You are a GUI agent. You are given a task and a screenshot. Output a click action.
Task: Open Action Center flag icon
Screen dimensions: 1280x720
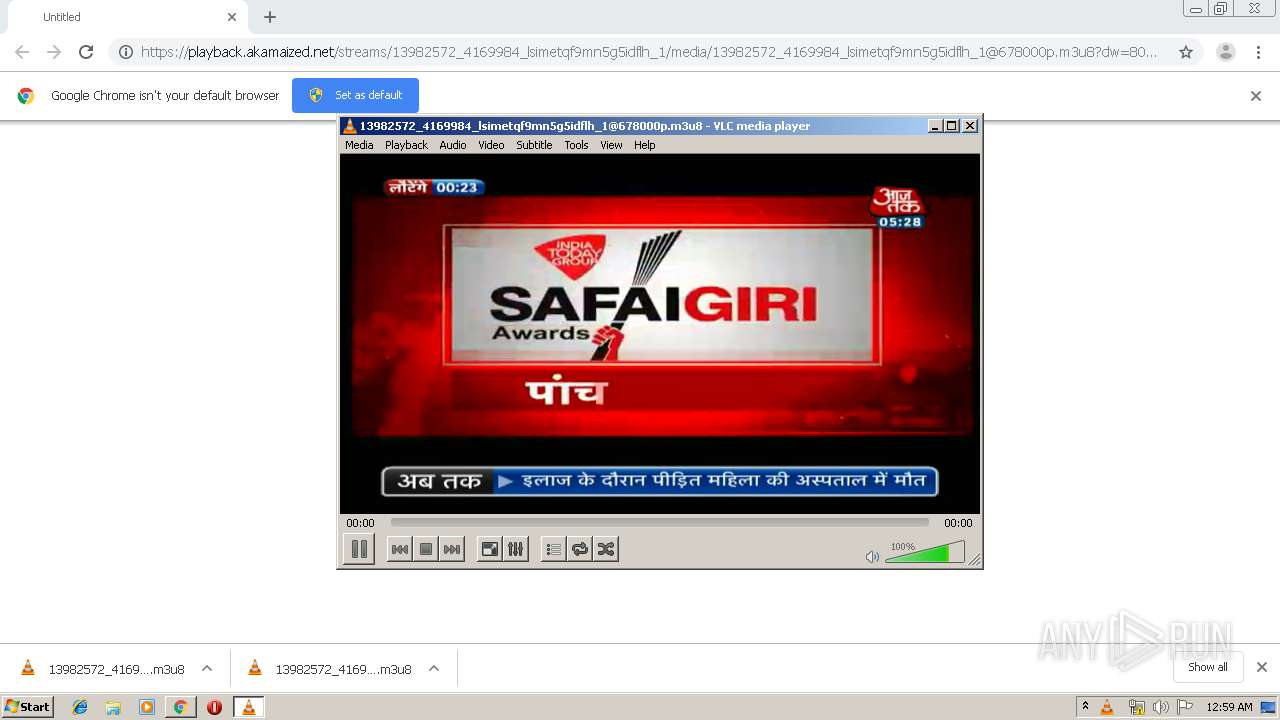[1185, 707]
